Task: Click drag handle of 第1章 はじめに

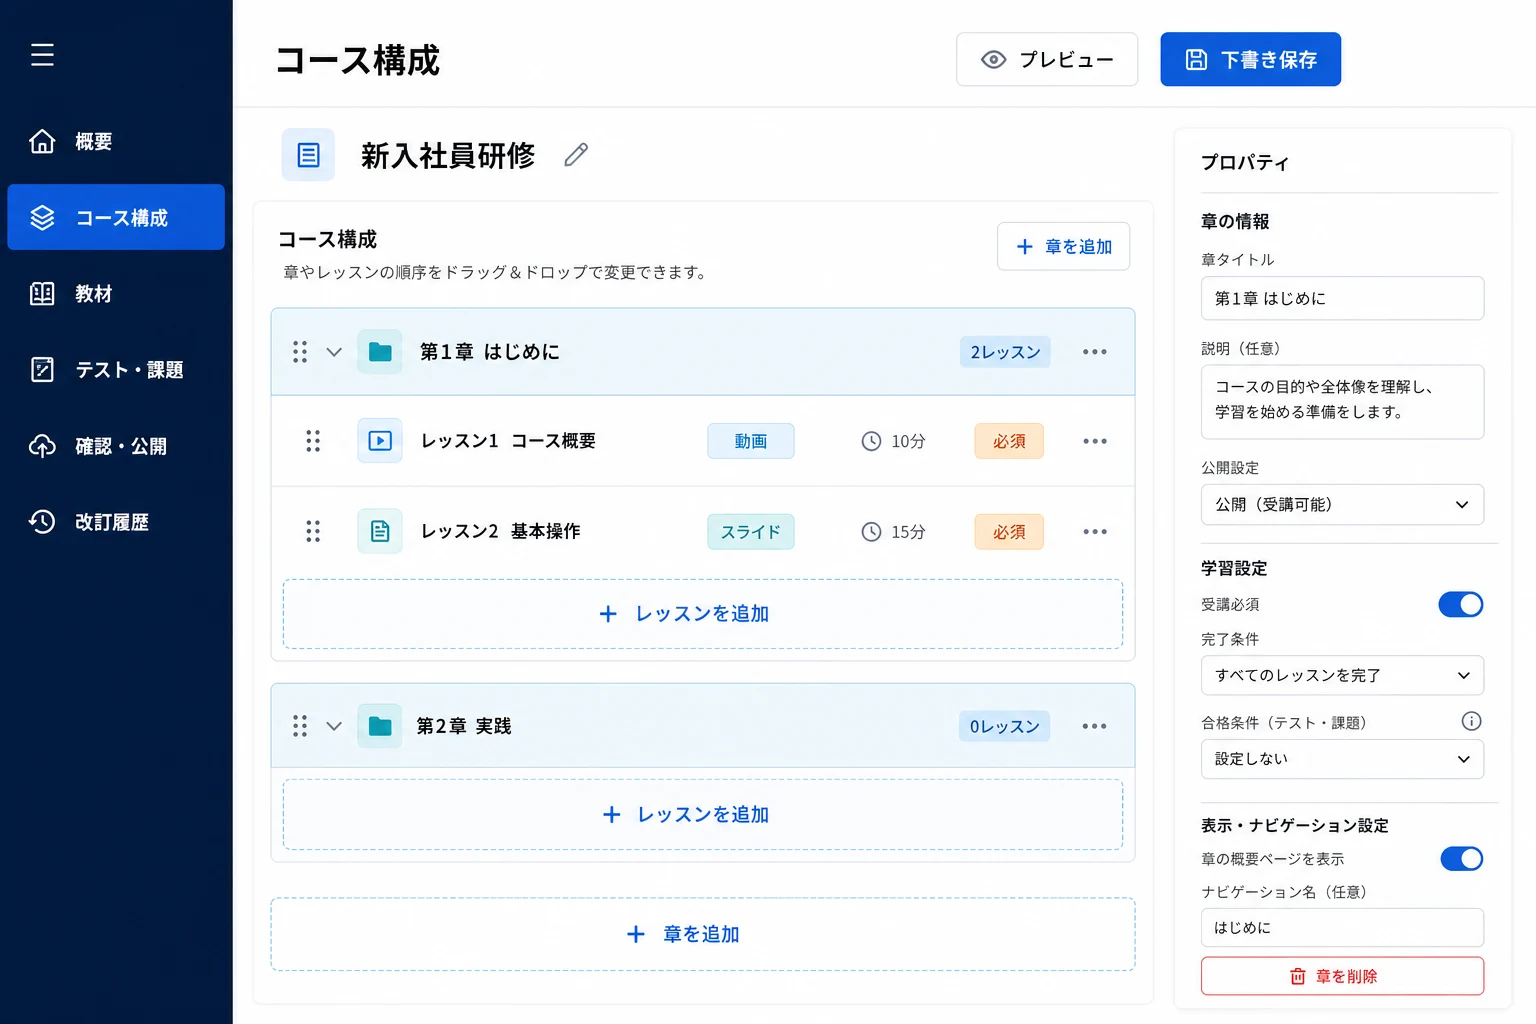Action: pyautogui.click(x=300, y=352)
